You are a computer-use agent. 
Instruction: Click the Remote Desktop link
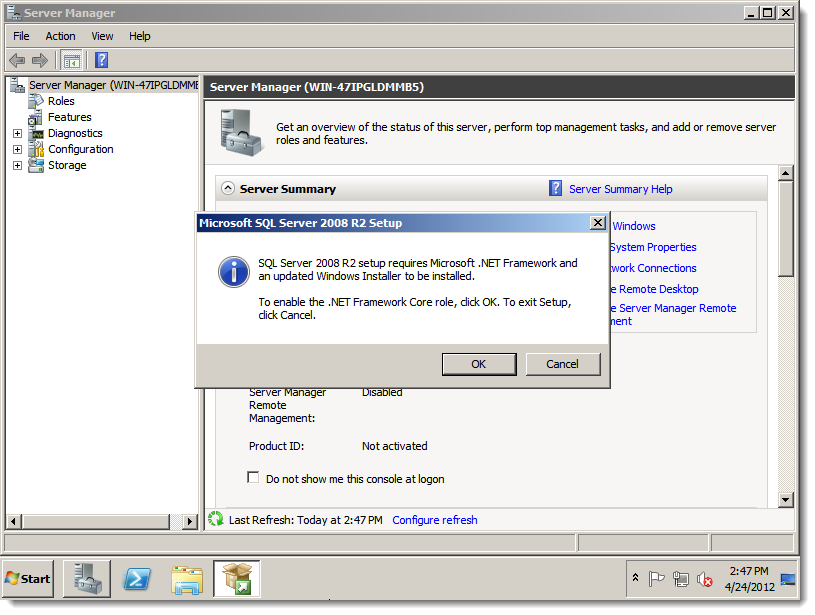tap(654, 289)
